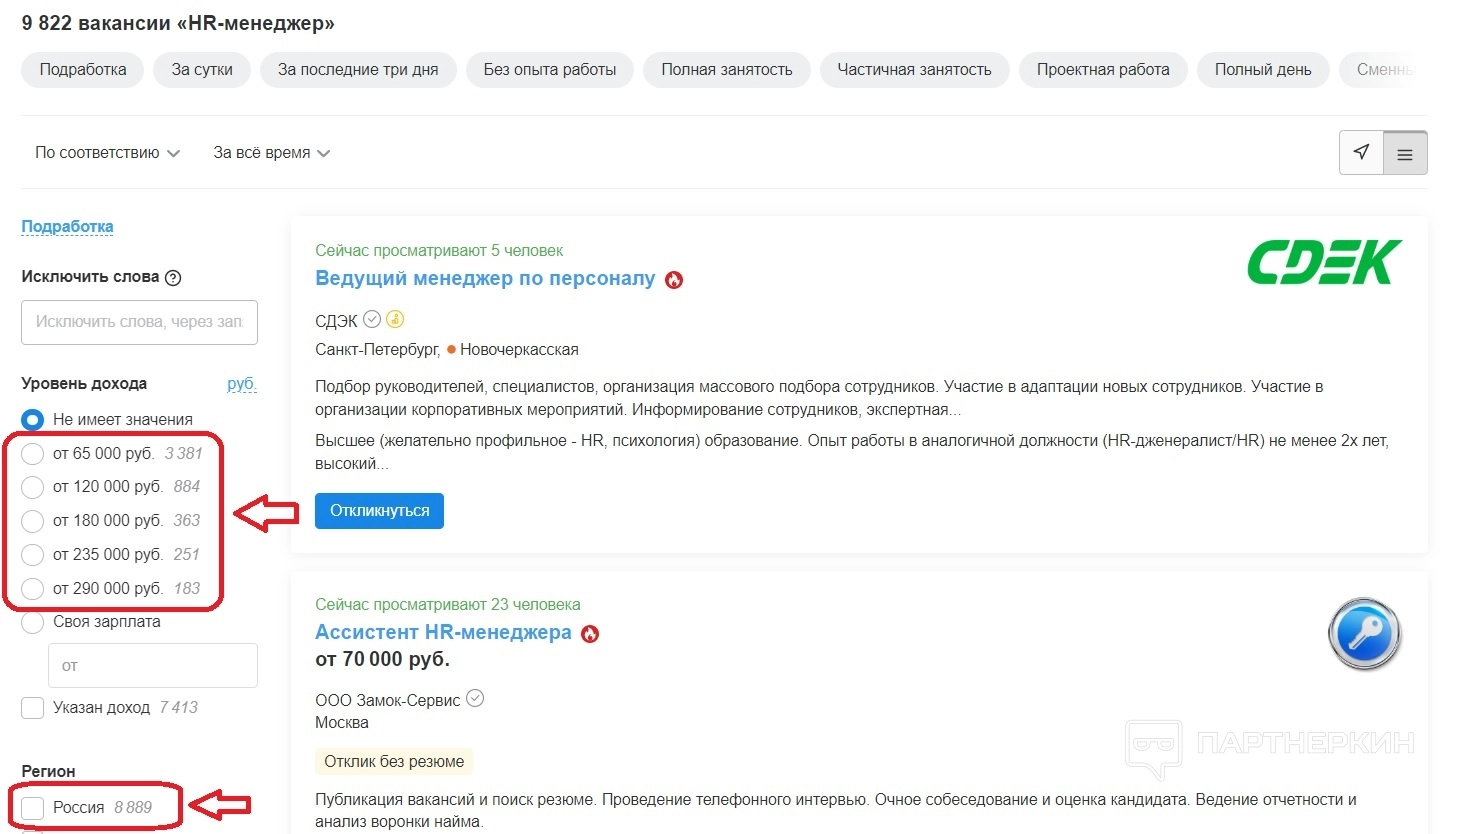The image size is (1466, 834).
Task: Apply the Без опыта работы filter chip
Action: point(549,70)
